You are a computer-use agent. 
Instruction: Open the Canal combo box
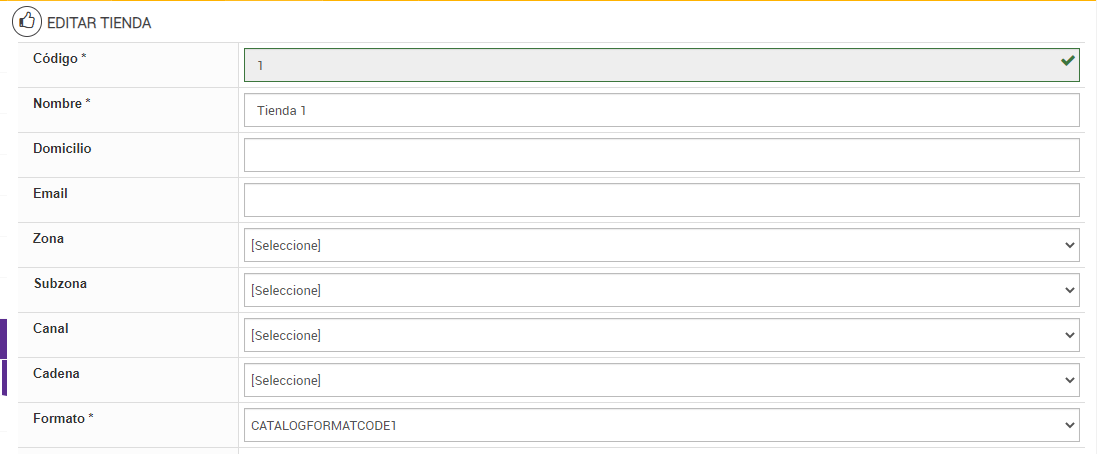pos(661,335)
